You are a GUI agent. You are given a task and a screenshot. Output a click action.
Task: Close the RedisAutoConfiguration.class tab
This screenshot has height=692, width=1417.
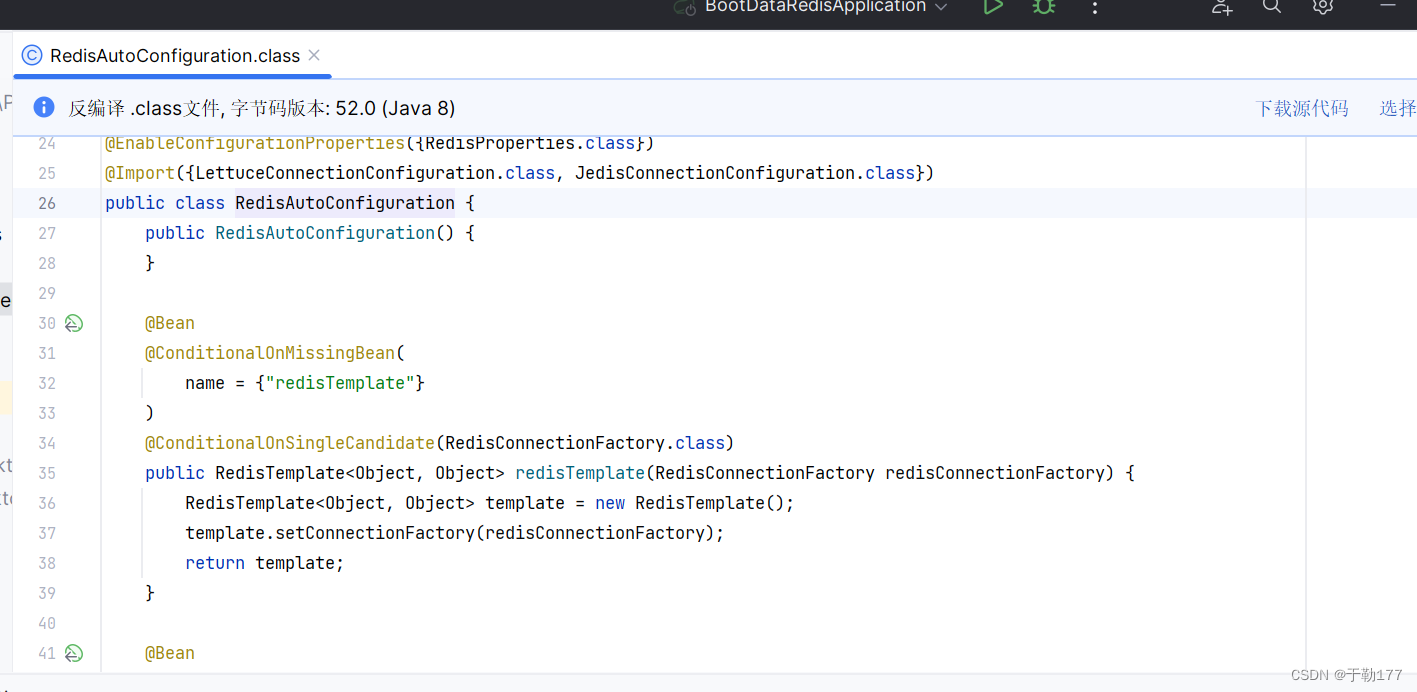(x=314, y=55)
